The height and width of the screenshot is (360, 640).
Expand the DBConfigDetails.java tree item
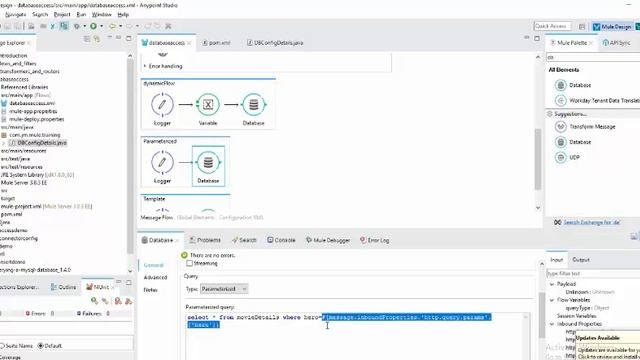click(3, 143)
